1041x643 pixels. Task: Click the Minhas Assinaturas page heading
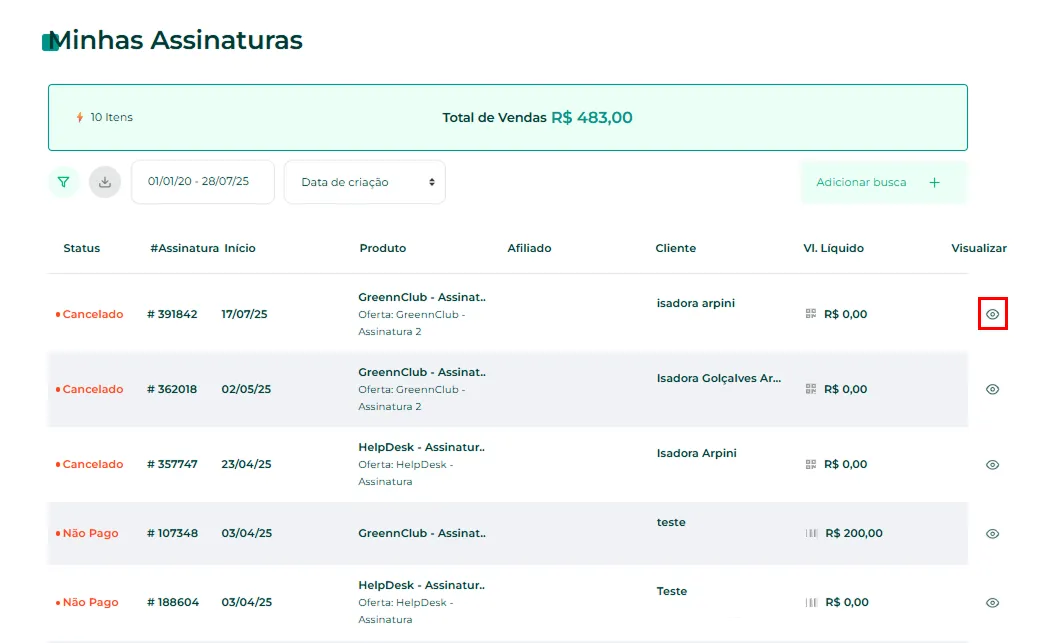click(175, 40)
